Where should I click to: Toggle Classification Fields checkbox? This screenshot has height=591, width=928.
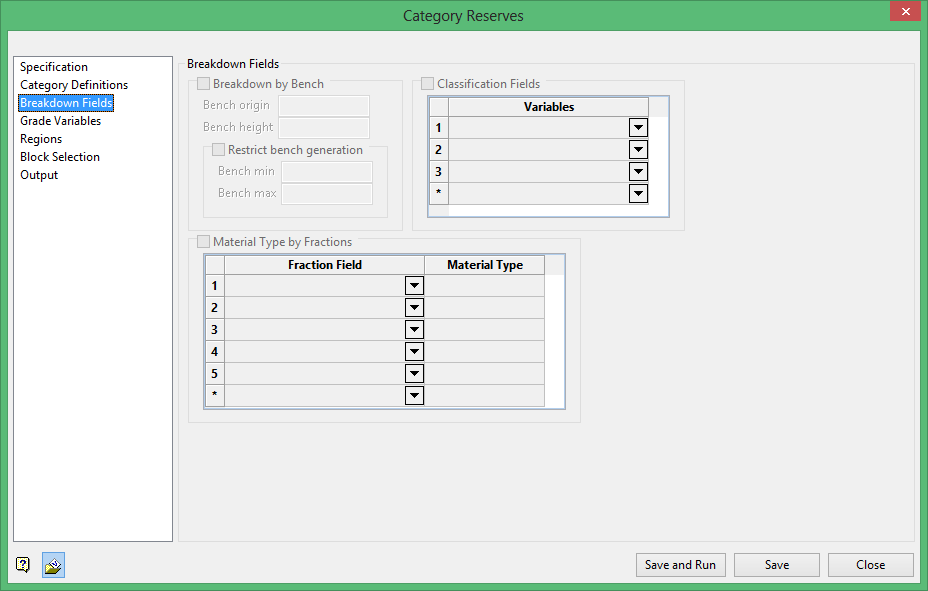click(428, 84)
